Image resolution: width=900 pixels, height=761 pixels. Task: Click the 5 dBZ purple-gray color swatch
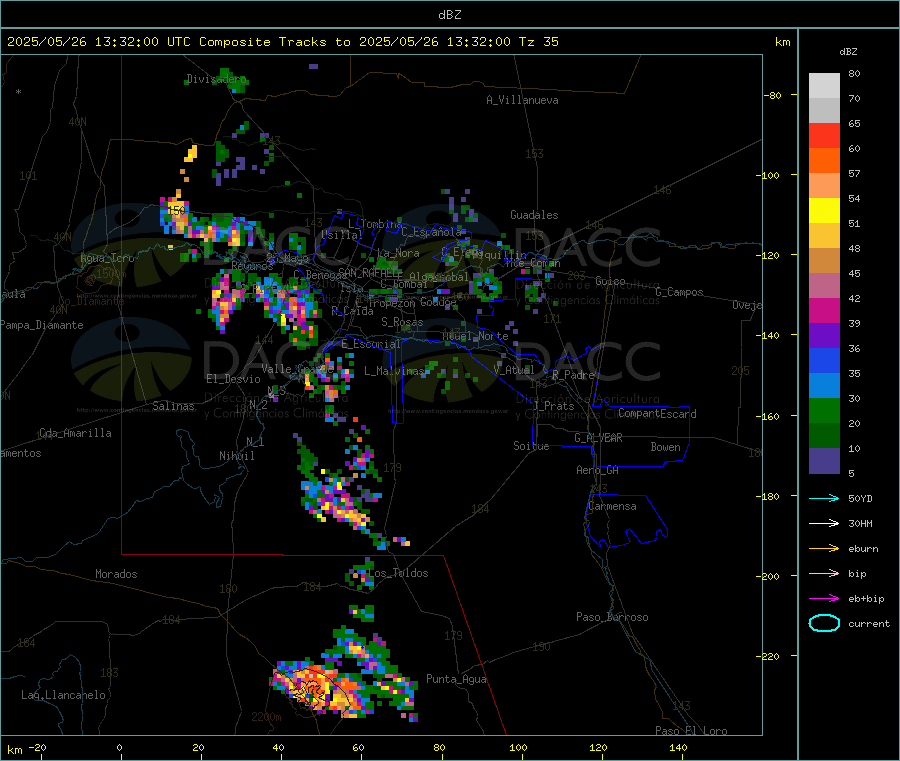point(824,461)
